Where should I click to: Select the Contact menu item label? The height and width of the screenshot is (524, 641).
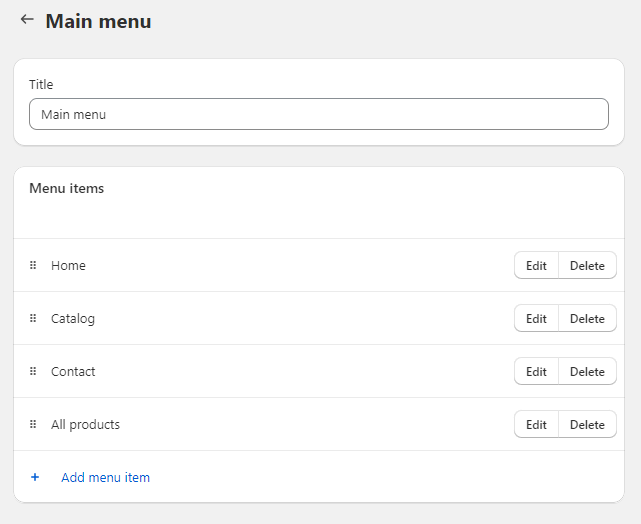pos(73,371)
